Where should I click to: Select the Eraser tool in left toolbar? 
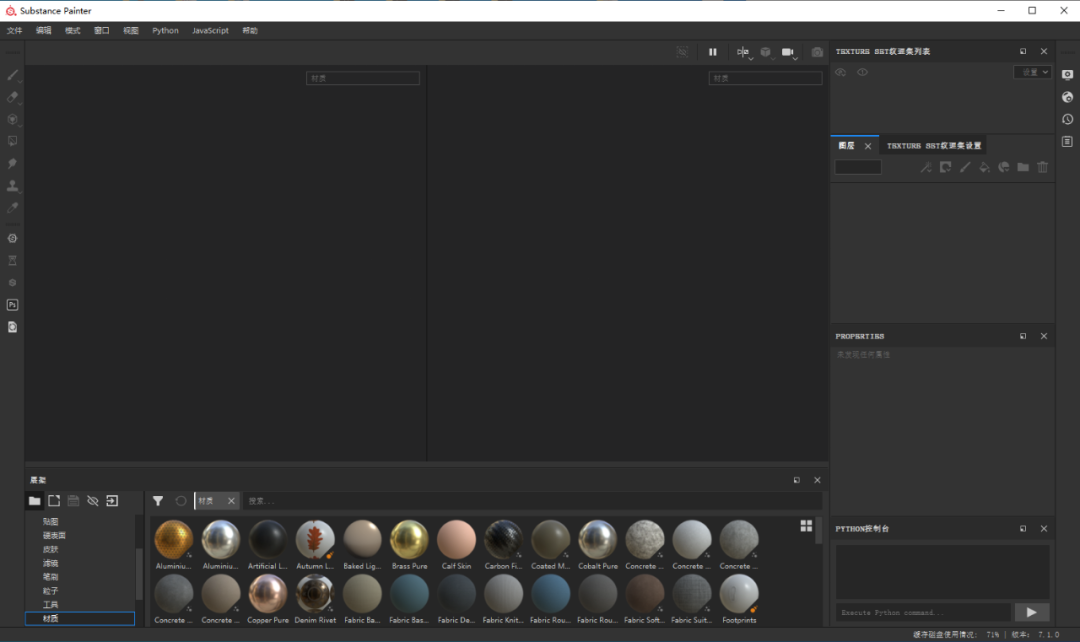[12, 97]
